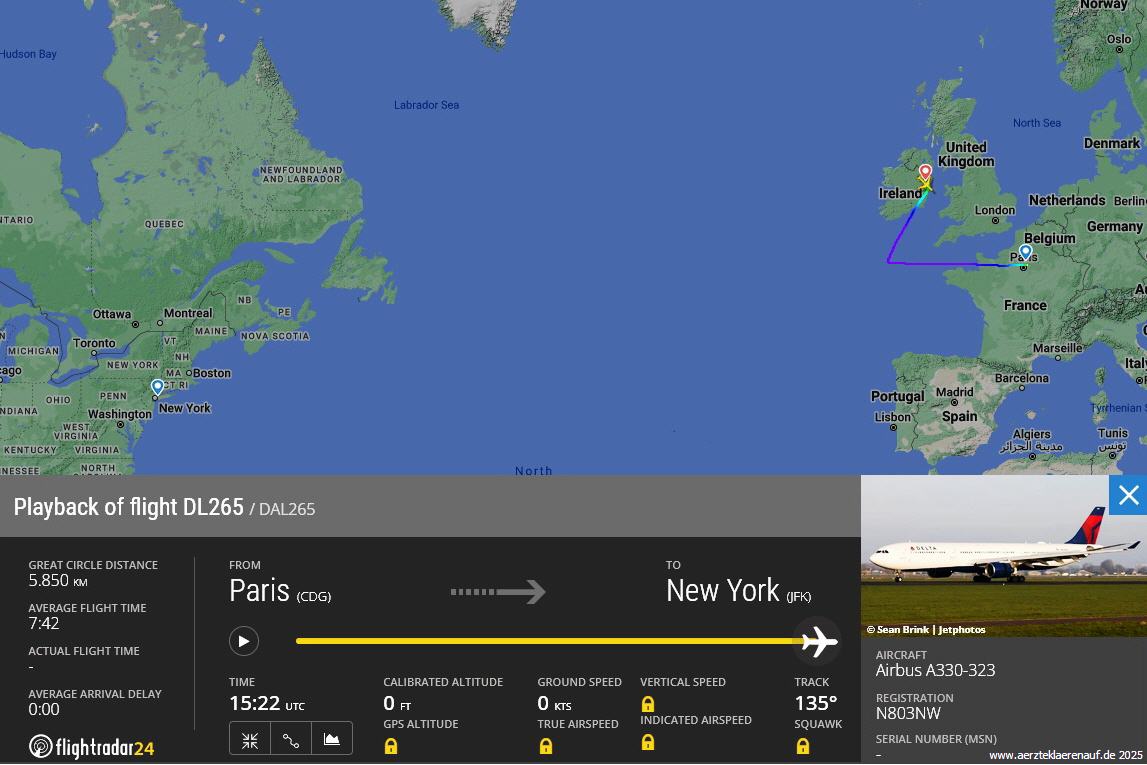The image size is (1147, 765).
Task: Click the Paris (CDG) origin label
Action: pos(280,591)
